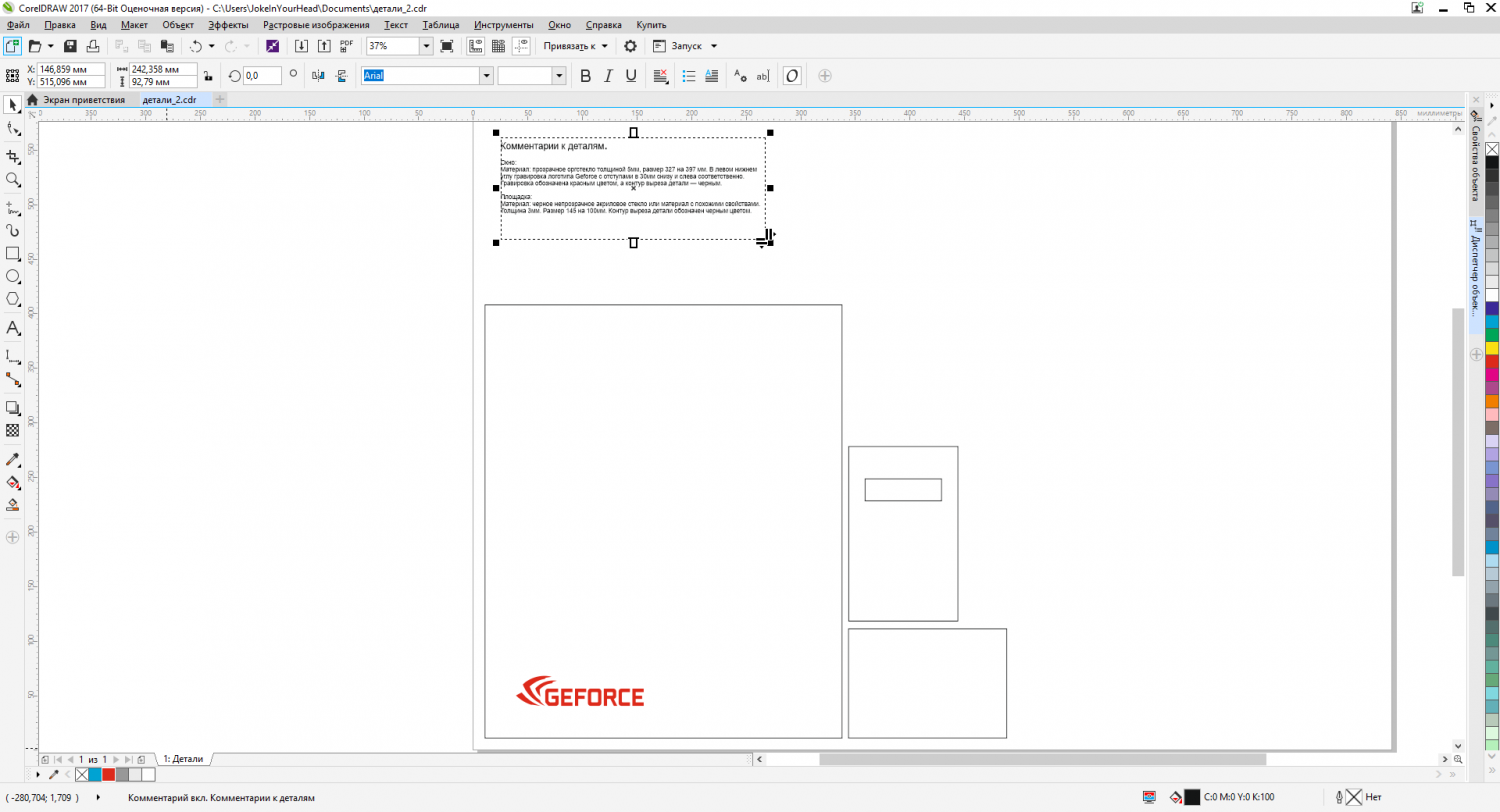This screenshot has width=1500, height=812.
Task: Select the Rectangle tool
Action: pyautogui.click(x=13, y=254)
